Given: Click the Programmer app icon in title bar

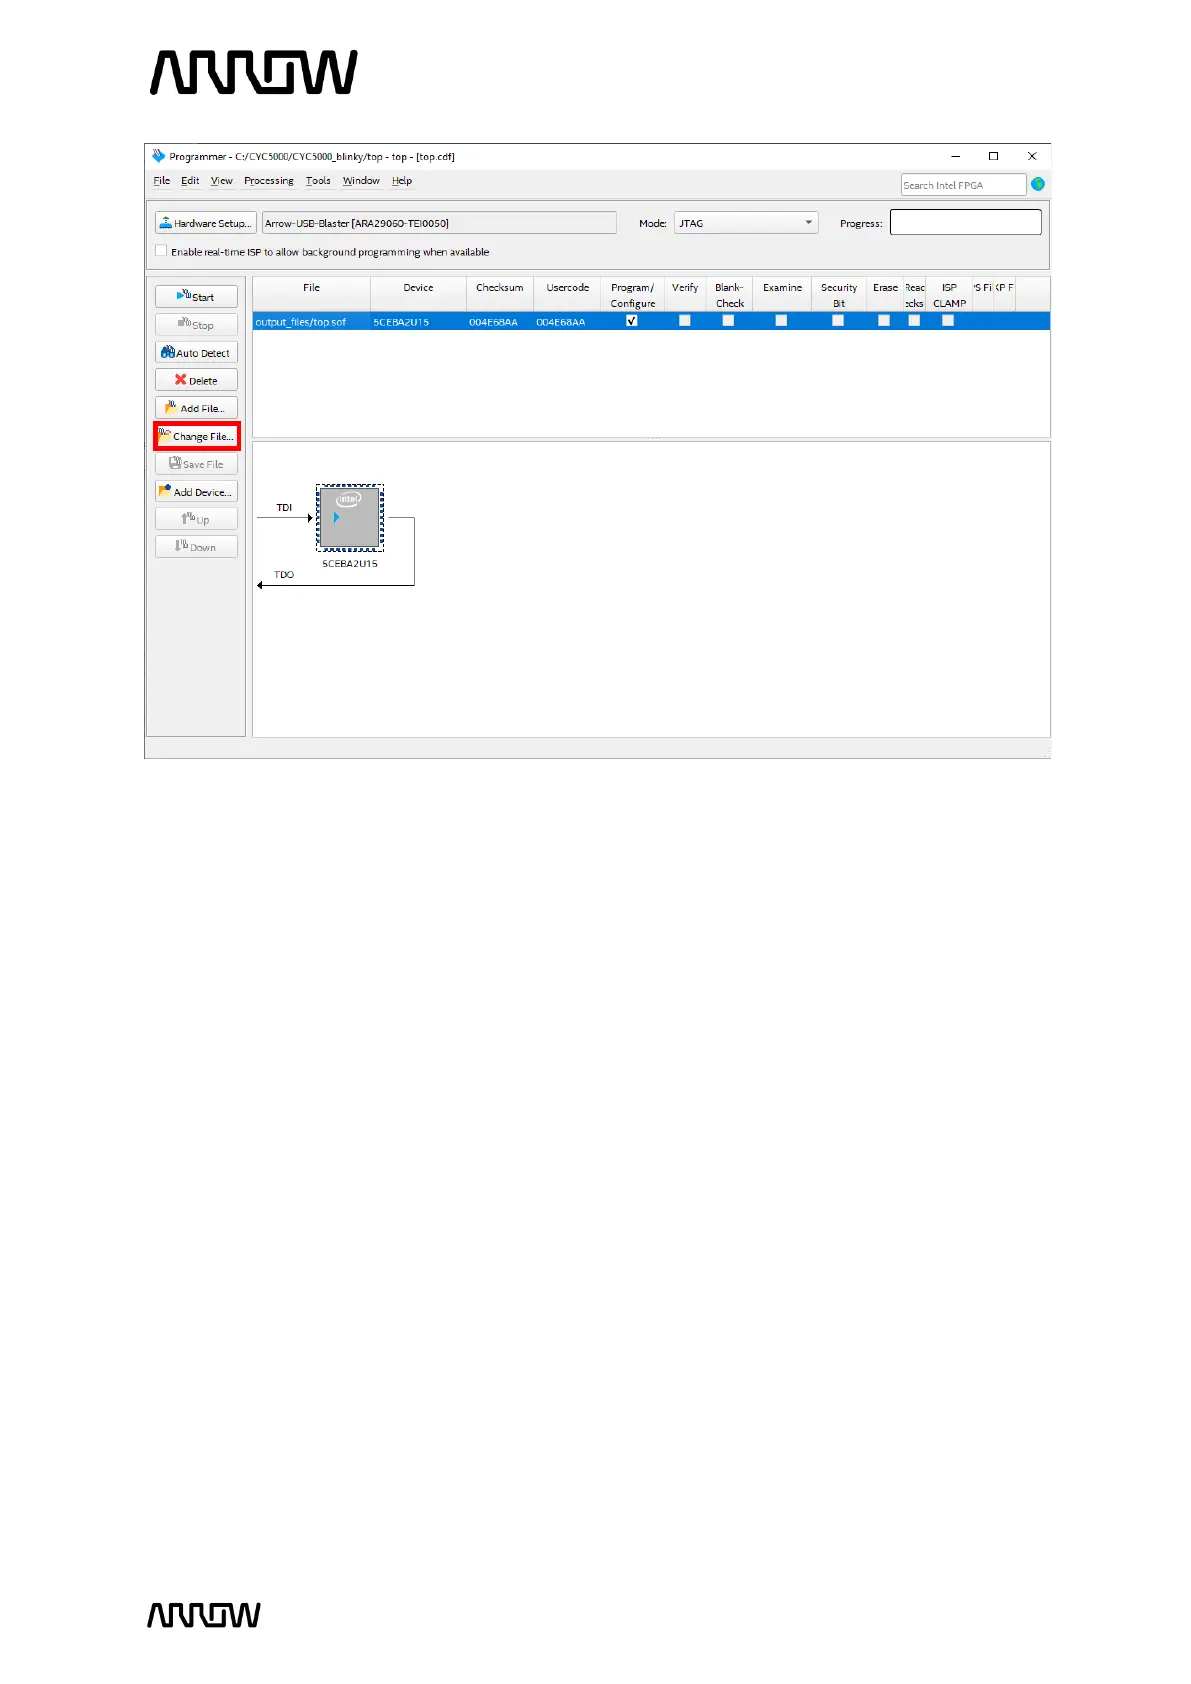Looking at the screenshot, I should (158, 156).
